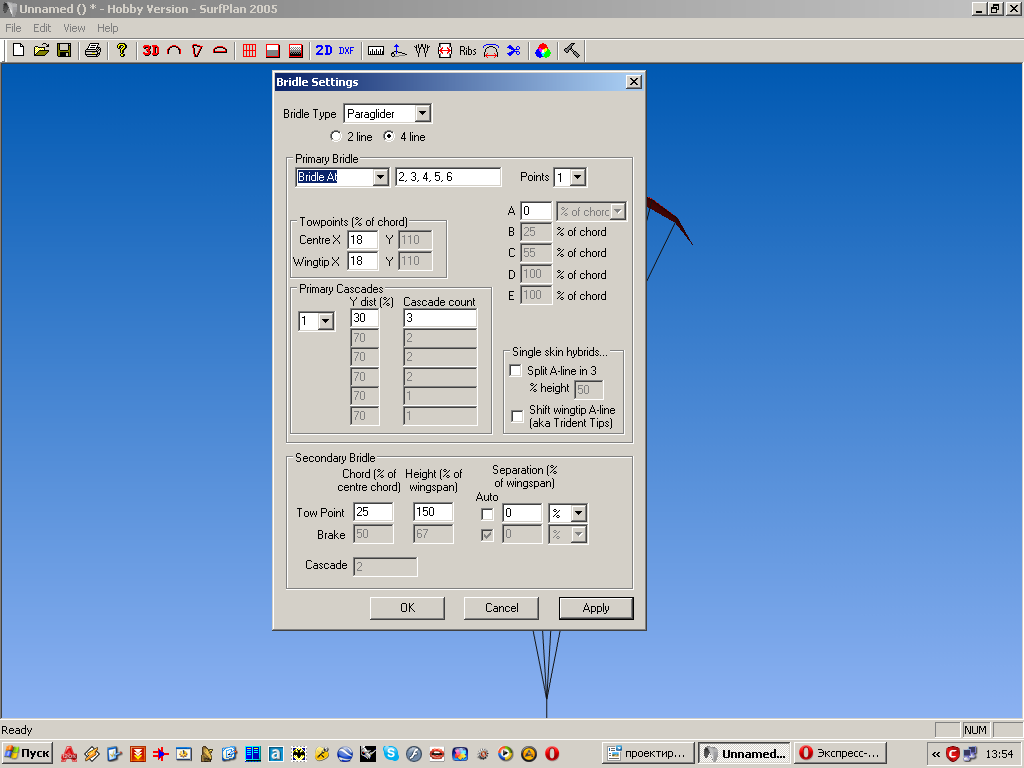
Task: Open the RGB color wheel toolbar icon
Action: (x=542, y=50)
